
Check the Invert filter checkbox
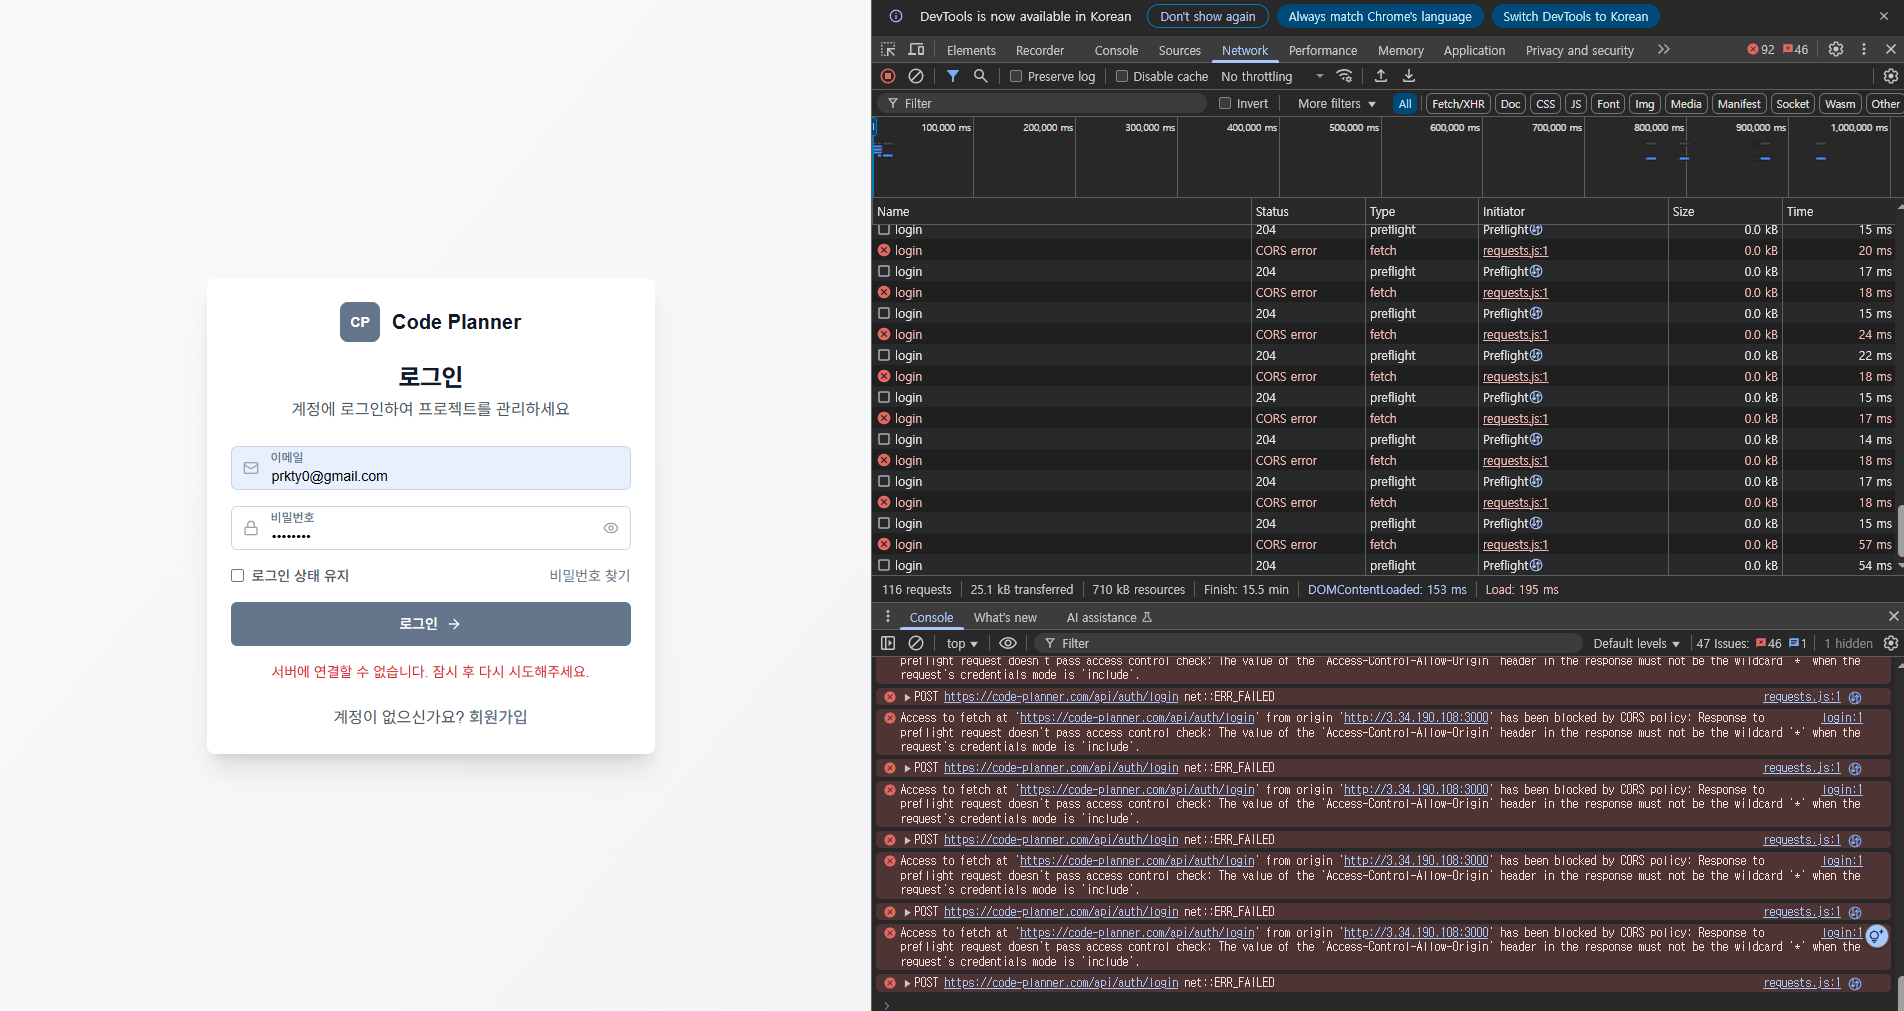[x=1225, y=103]
